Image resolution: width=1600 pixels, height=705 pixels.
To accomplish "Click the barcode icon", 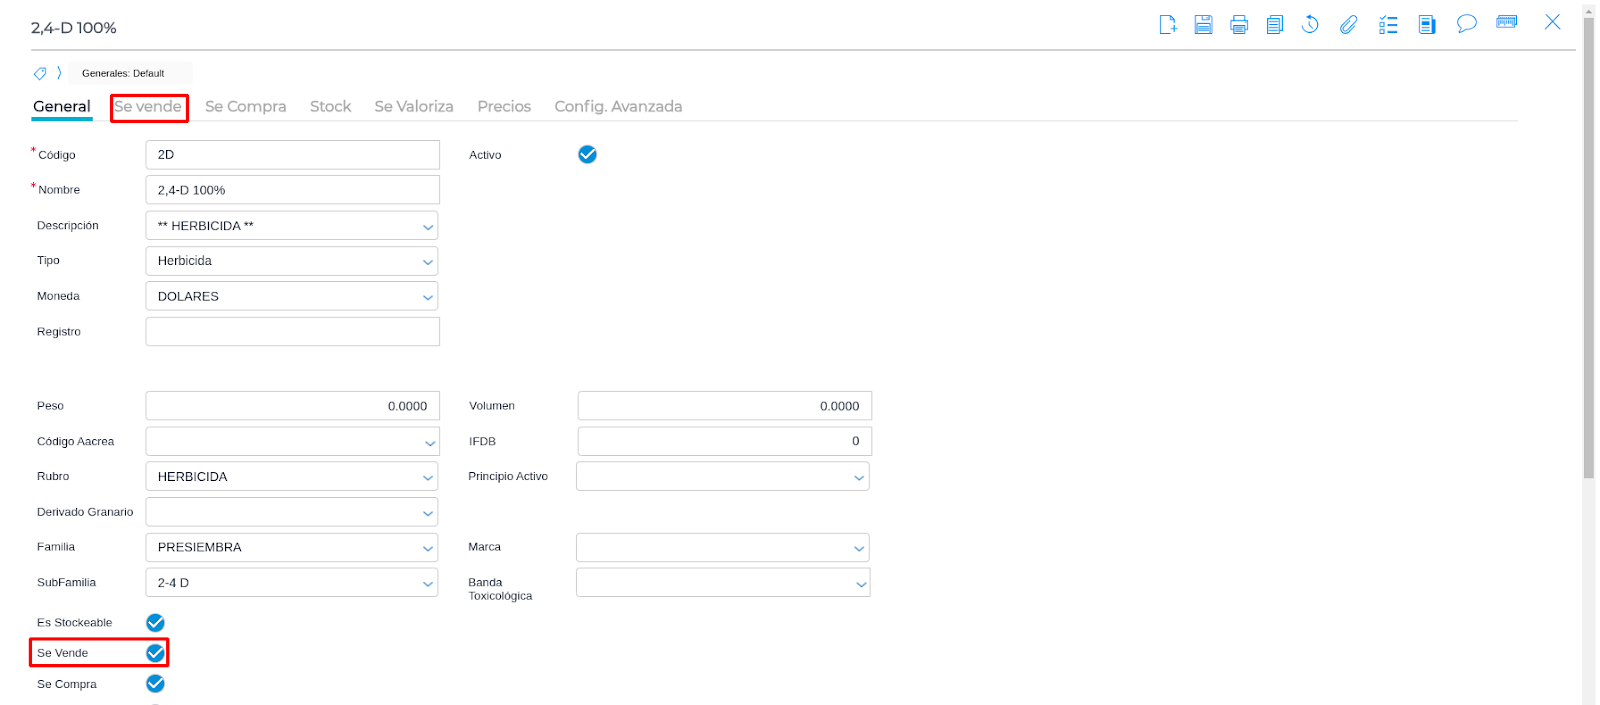I will tap(1506, 22).
